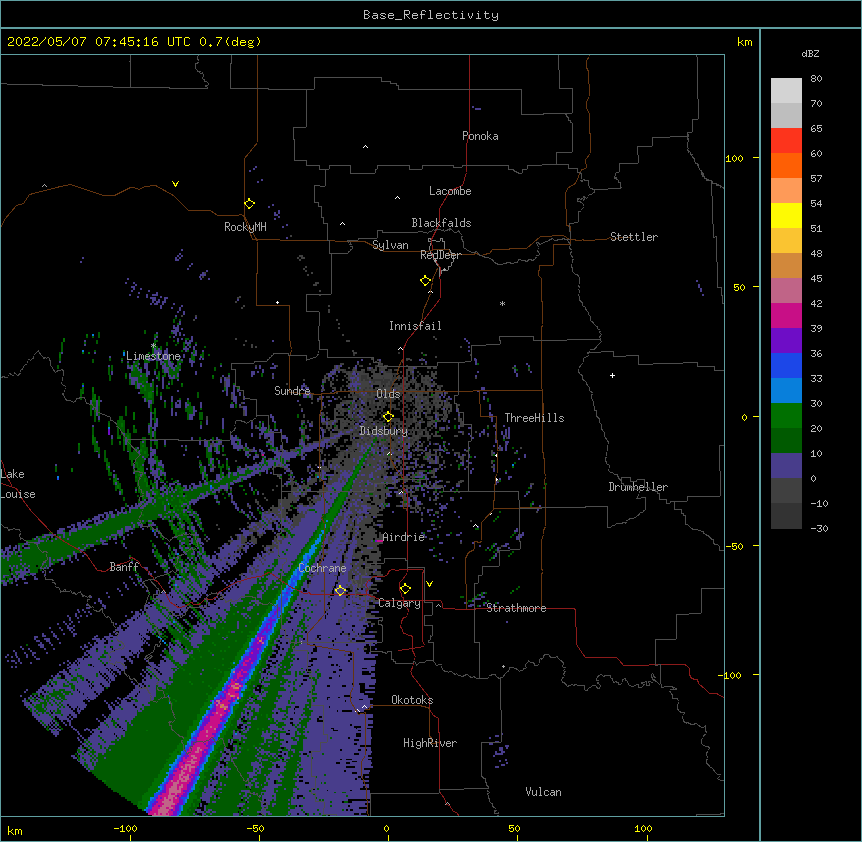Screen dimensions: 862x842
Task: Click the Didsbury label
Action: point(384,431)
